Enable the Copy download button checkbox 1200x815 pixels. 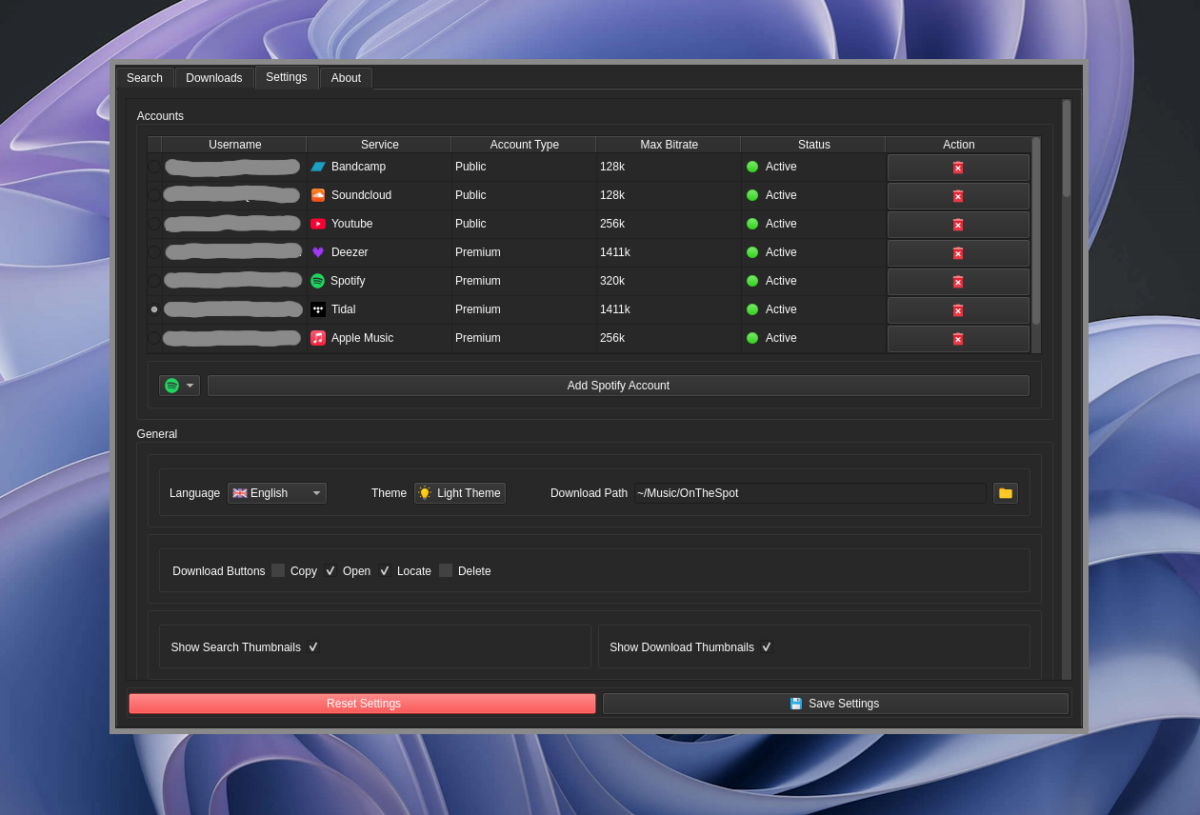point(278,571)
